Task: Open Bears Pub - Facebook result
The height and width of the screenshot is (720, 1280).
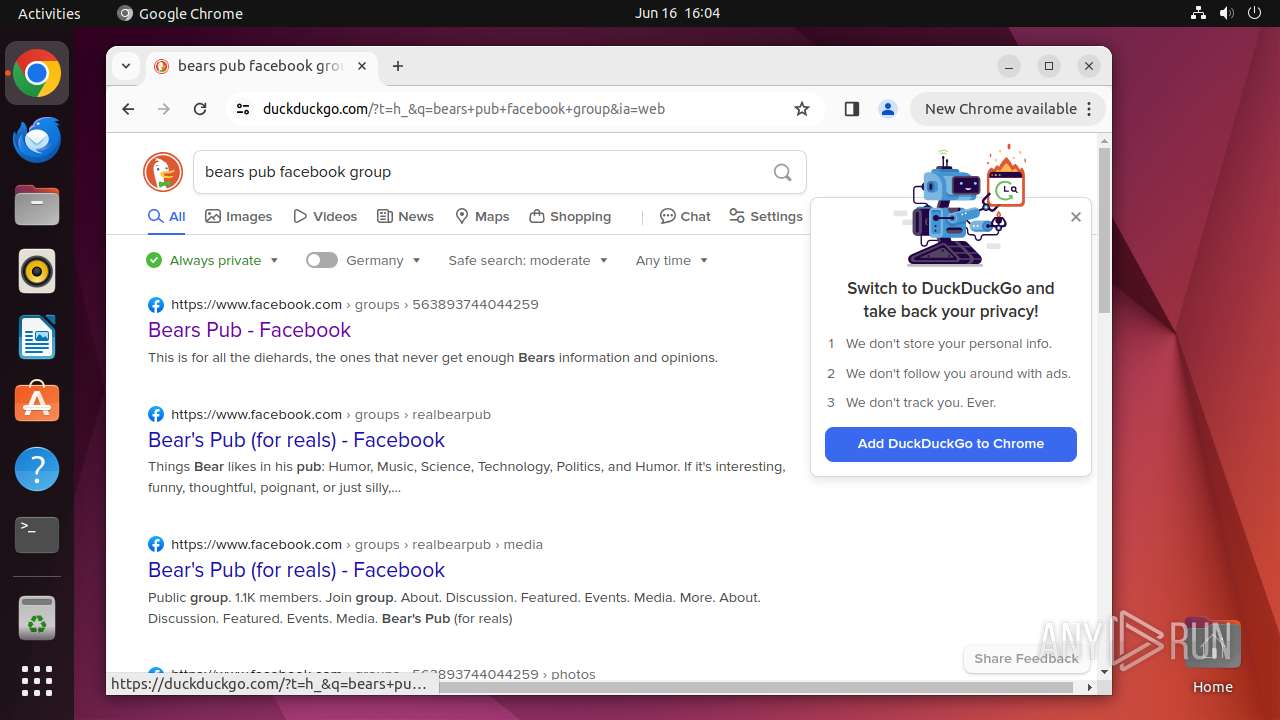Action: tap(249, 330)
